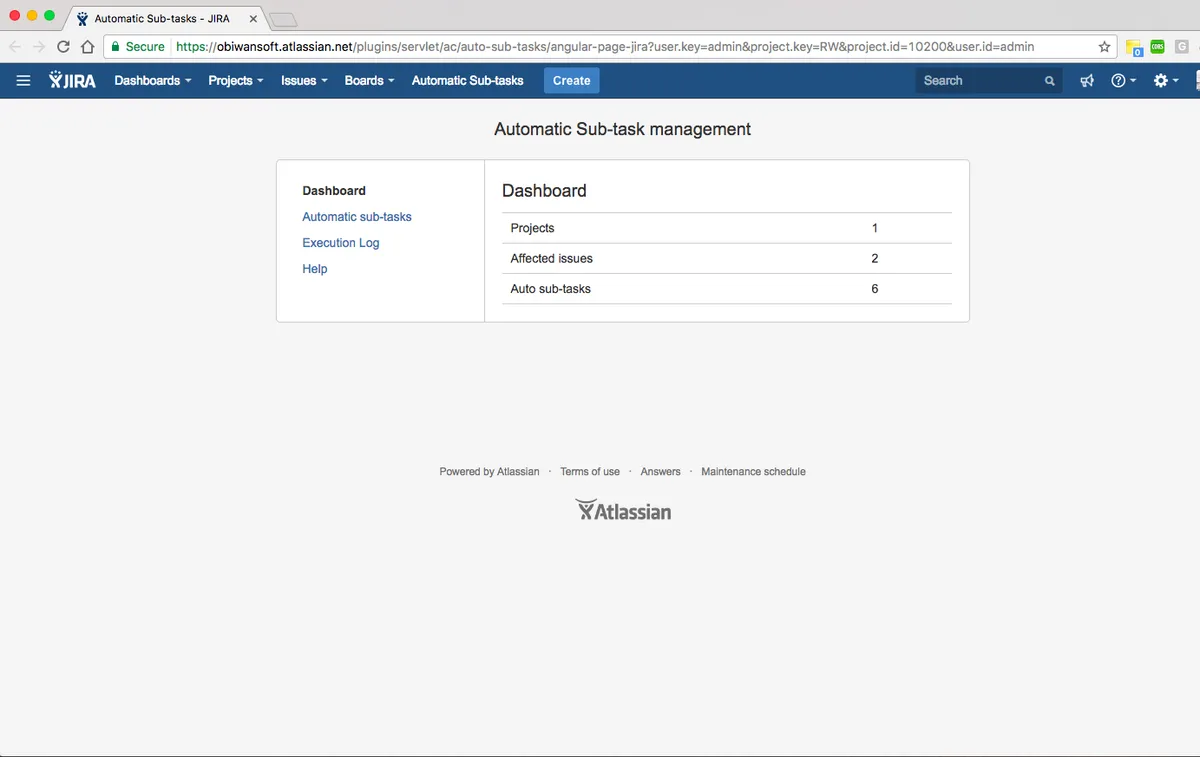Click the Projects count value 1
The height and width of the screenshot is (757, 1200).
click(x=875, y=228)
